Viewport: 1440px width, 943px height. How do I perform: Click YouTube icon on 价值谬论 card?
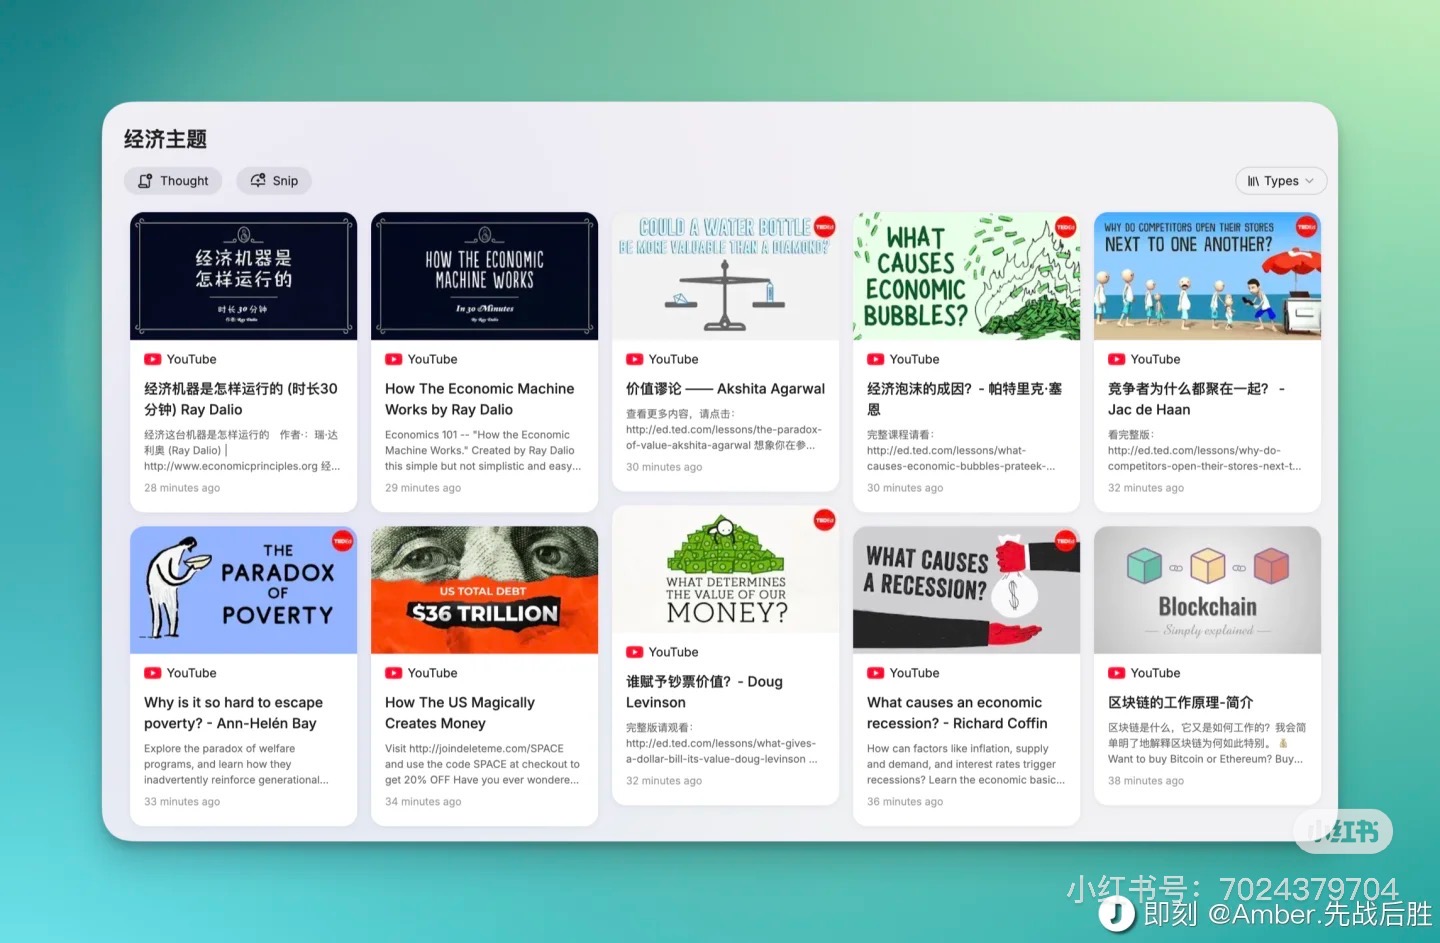click(x=634, y=359)
